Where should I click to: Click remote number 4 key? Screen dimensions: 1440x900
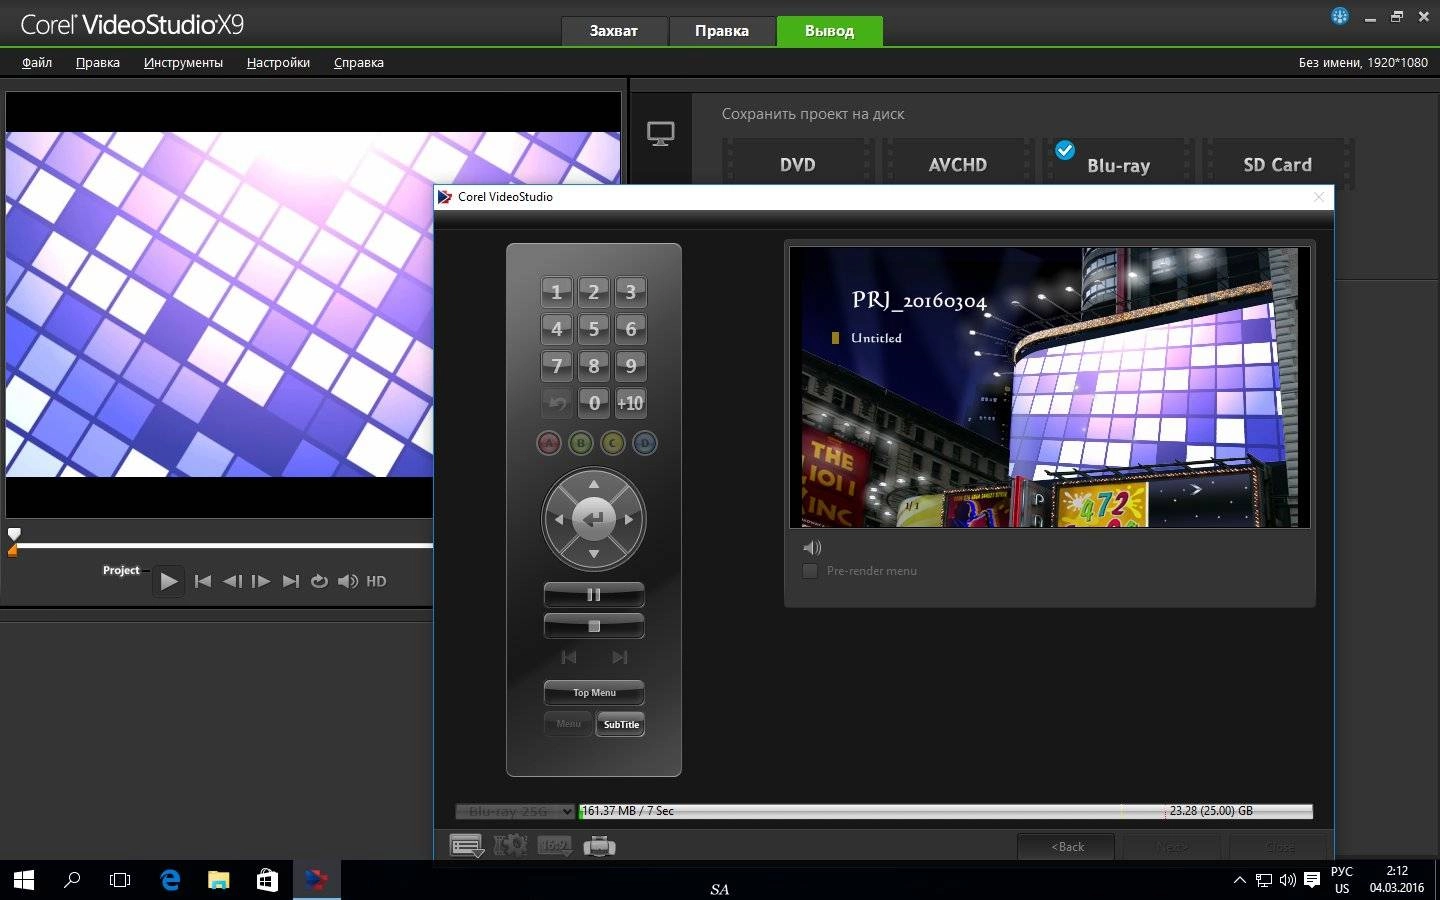(557, 329)
